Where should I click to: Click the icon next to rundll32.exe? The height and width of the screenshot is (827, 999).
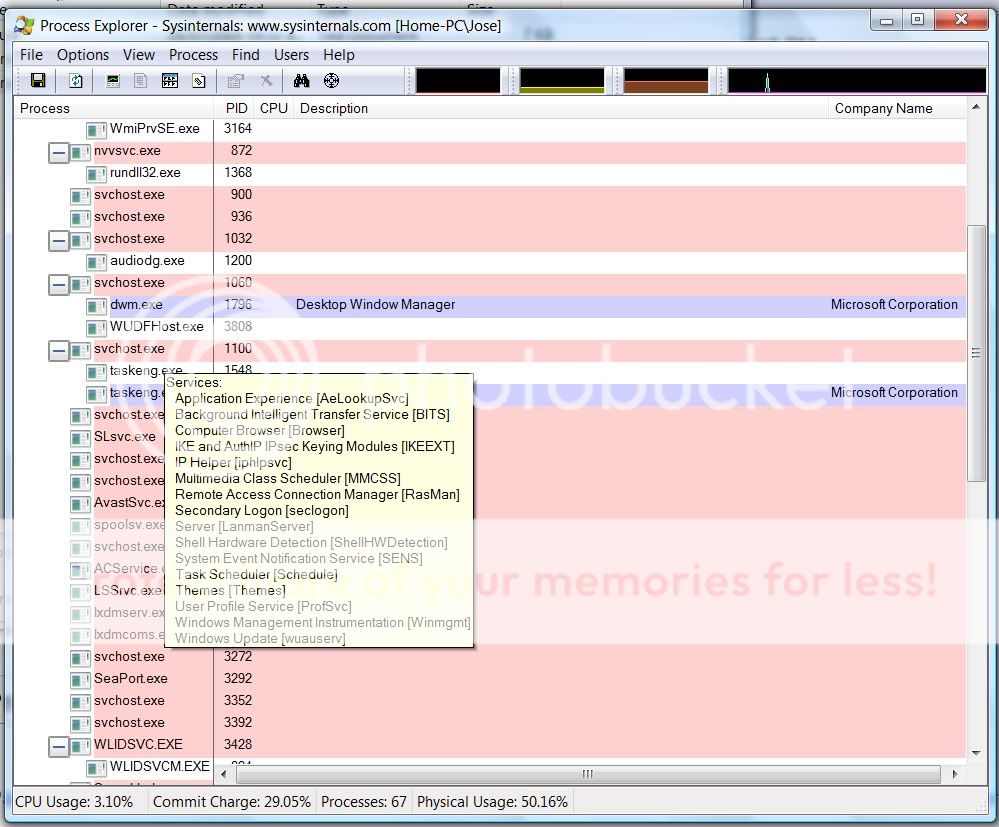coord(96,174)
